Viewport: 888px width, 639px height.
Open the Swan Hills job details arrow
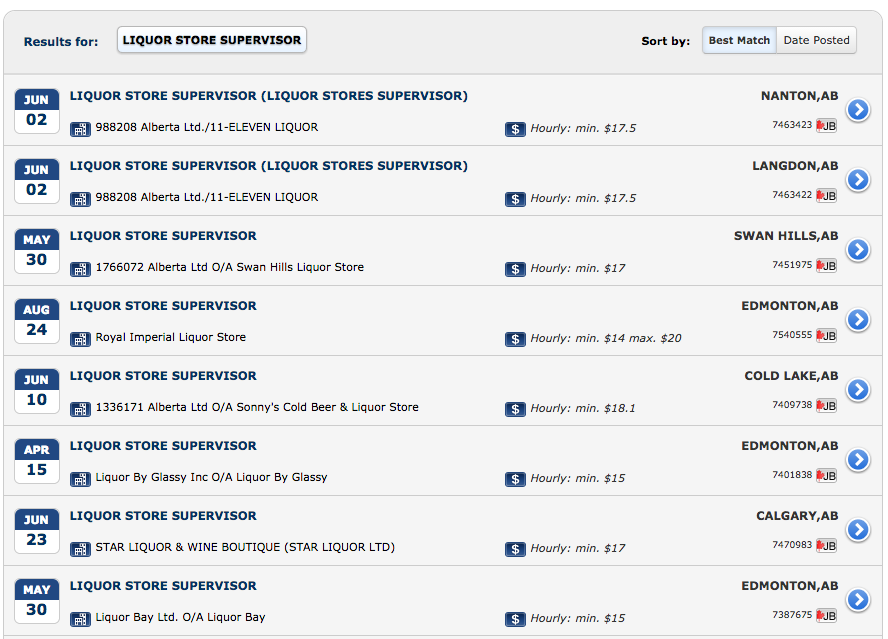point(858,250)
